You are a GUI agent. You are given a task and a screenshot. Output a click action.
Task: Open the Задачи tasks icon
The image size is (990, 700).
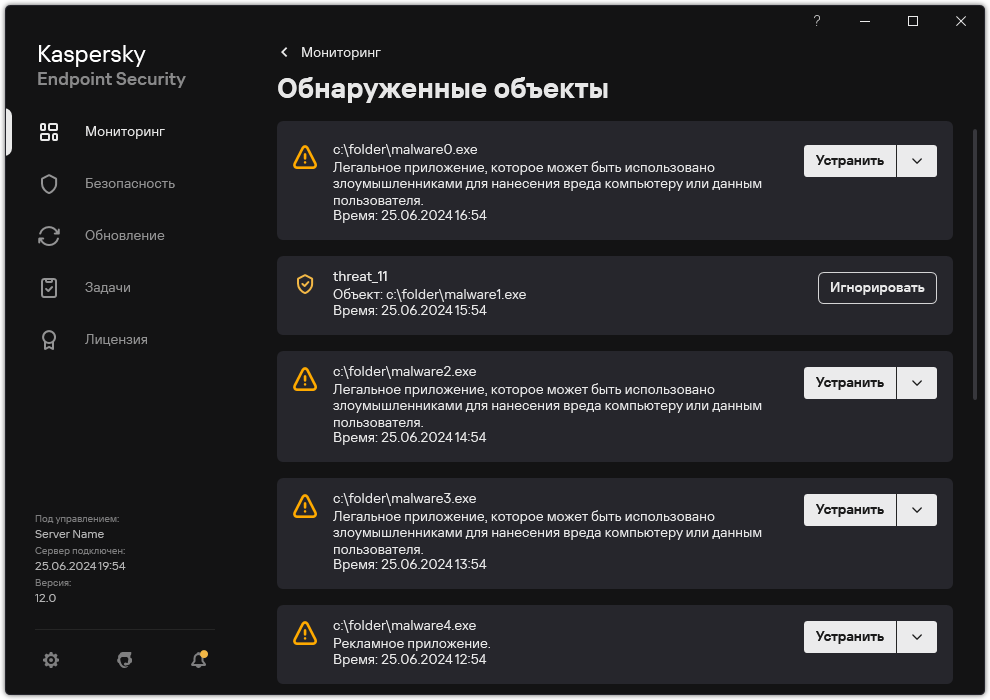click(49, 287)
